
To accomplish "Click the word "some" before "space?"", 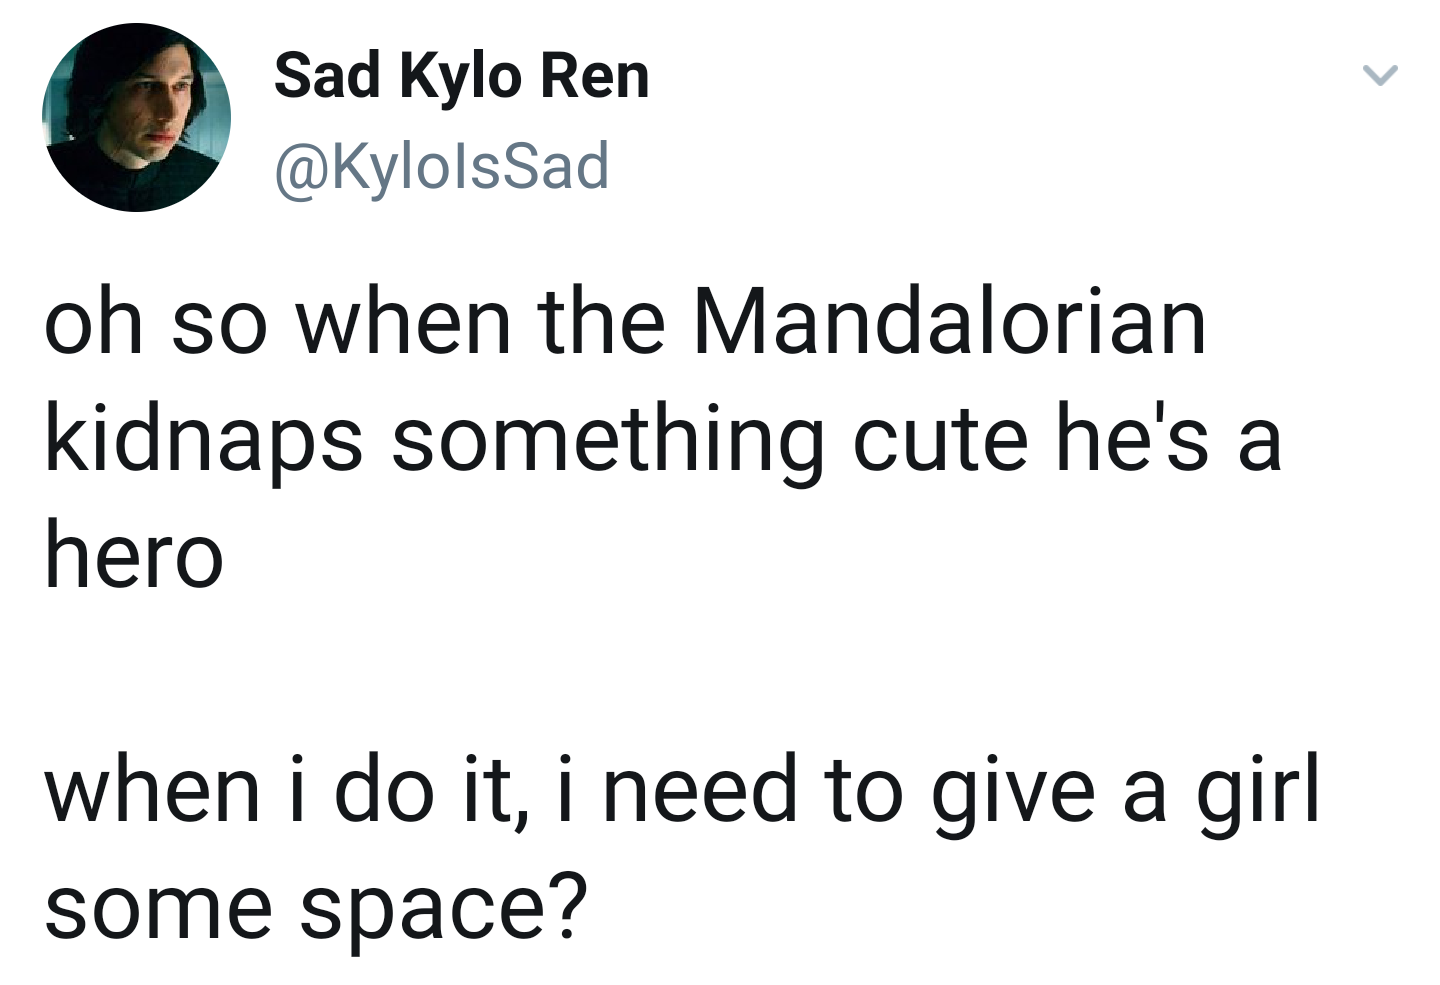I will tap(158, 908).
